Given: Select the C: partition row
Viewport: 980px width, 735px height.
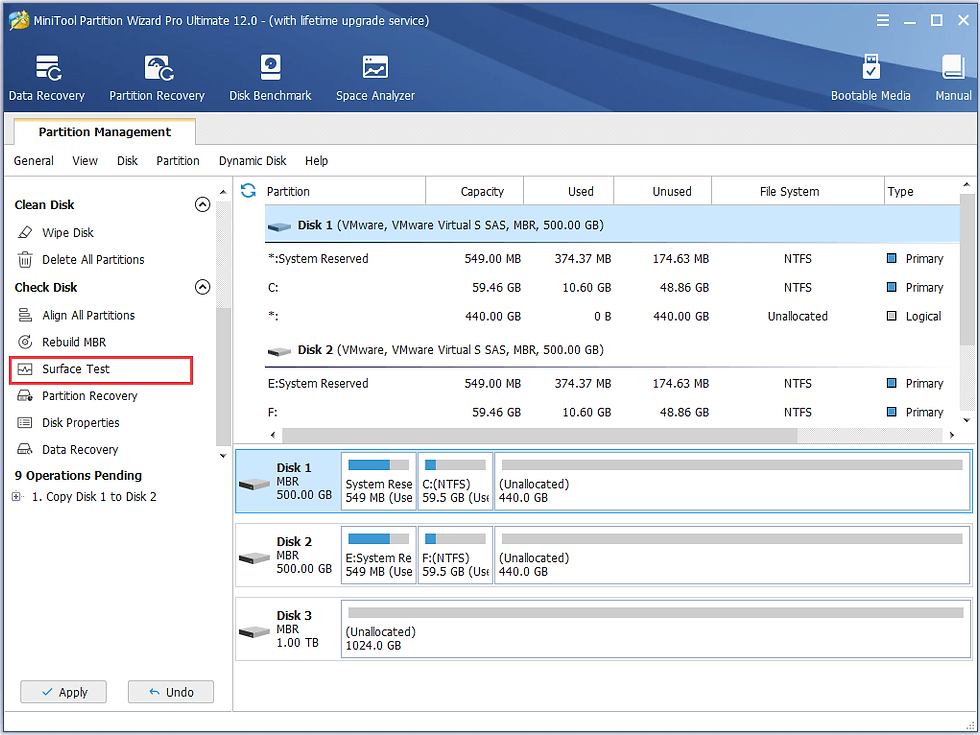Looking at the screenshot, I should (612, 288).
